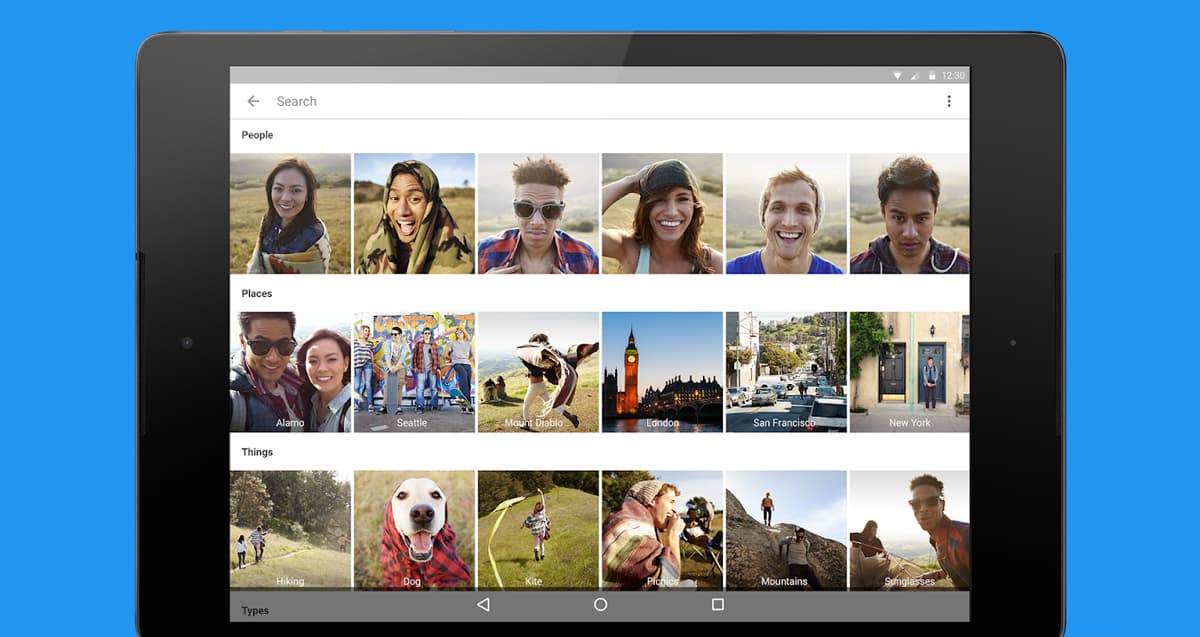Tap the battery icon in status bar
This screenshot has height=637, width=1200.
tap(931, 75)
